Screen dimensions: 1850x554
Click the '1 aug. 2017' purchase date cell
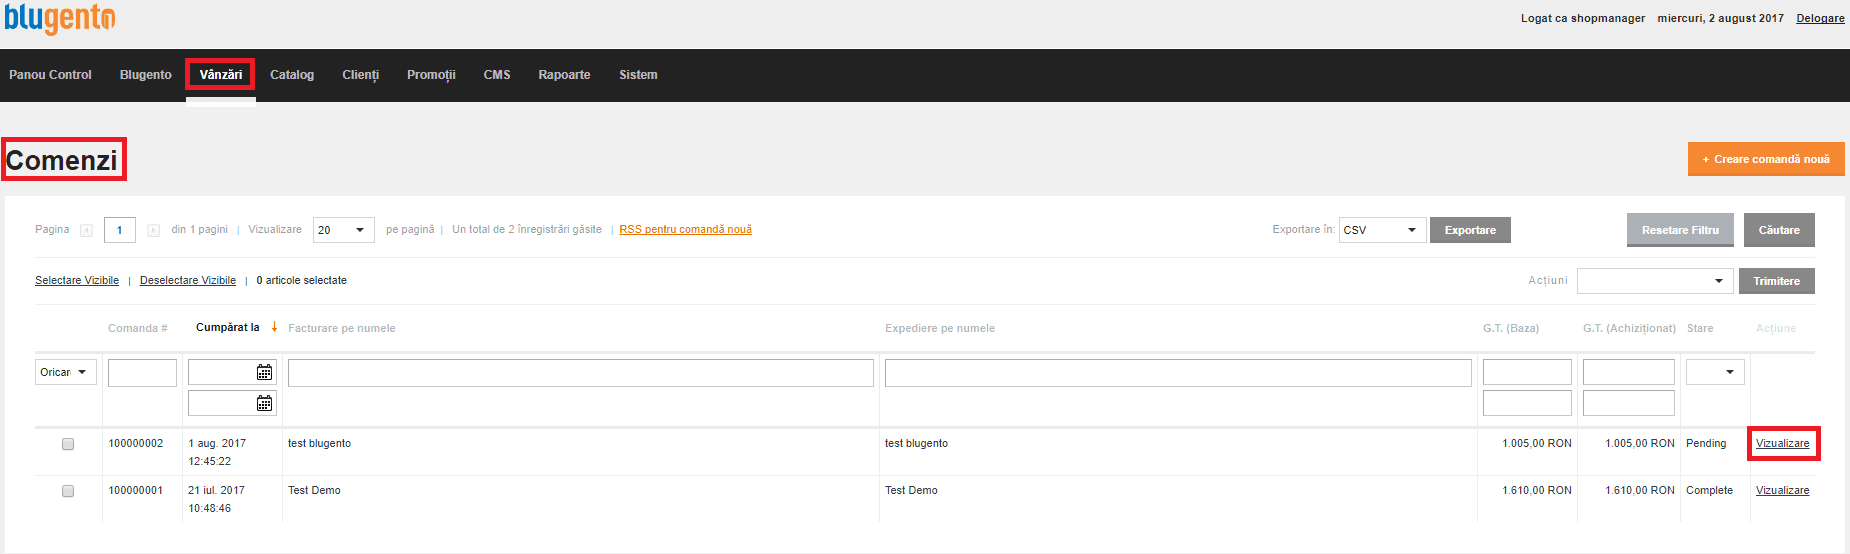217,443
